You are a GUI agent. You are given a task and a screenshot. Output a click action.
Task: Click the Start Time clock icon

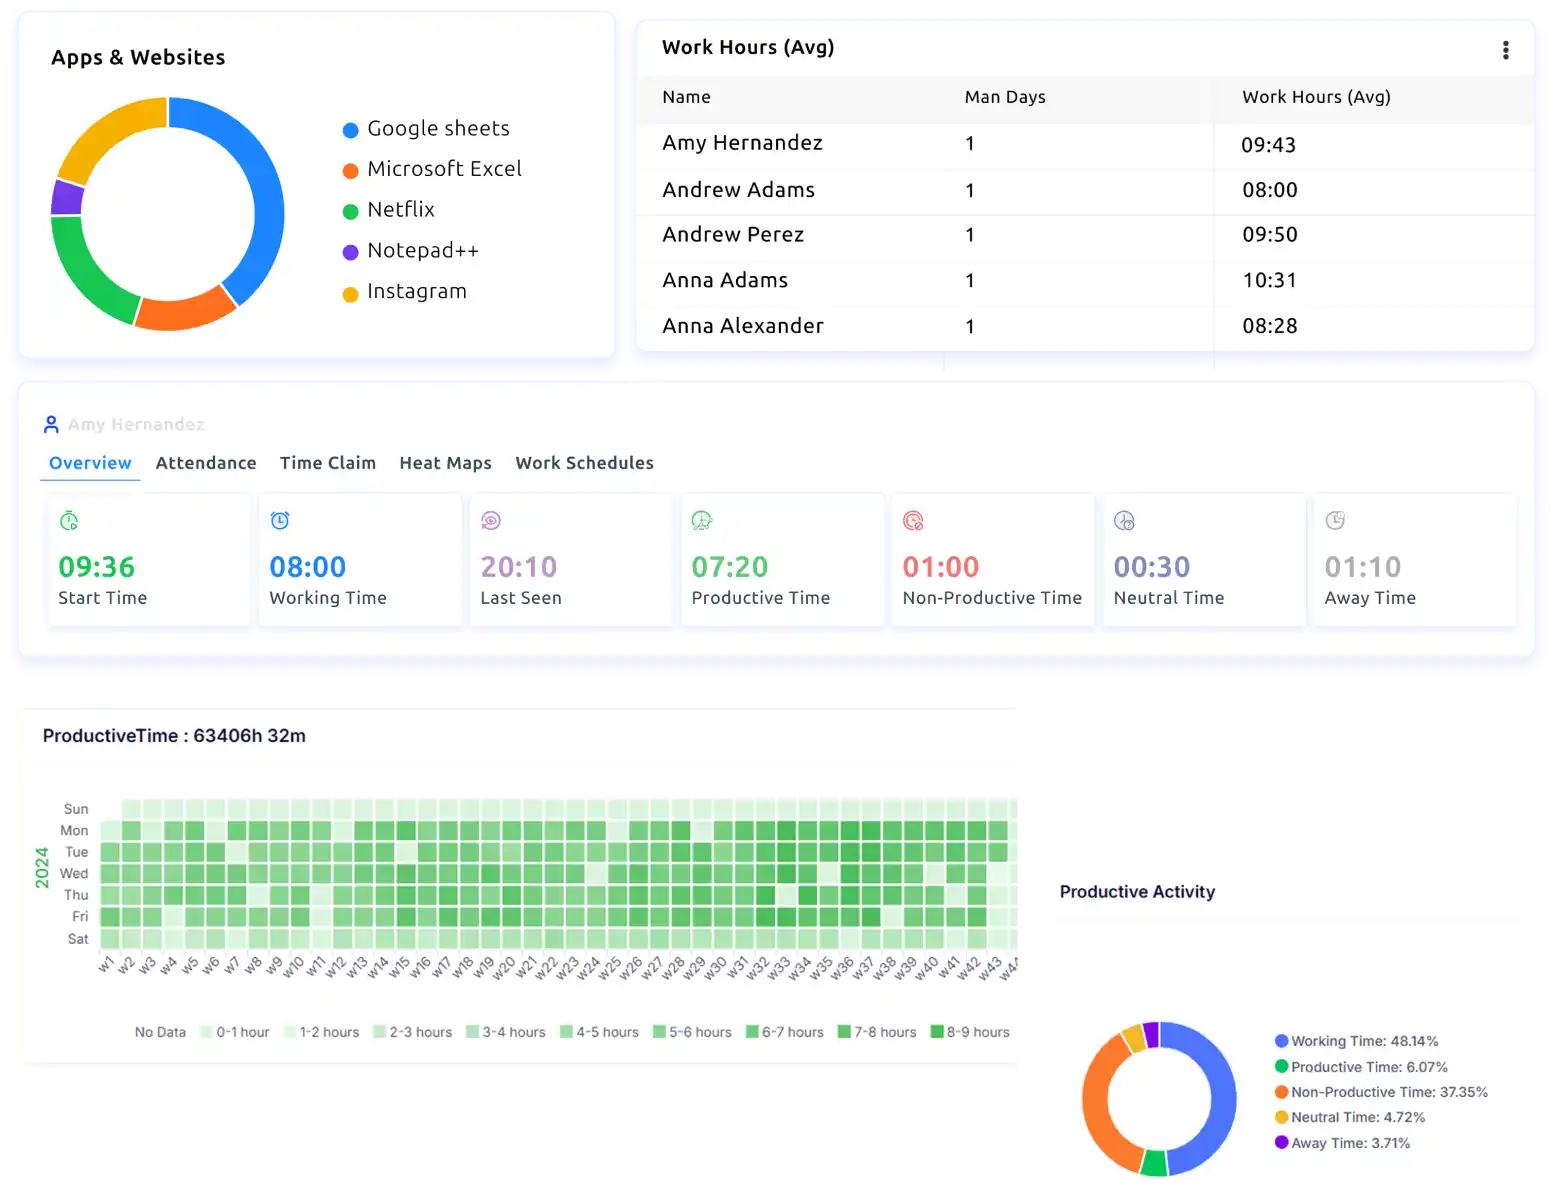68,520
